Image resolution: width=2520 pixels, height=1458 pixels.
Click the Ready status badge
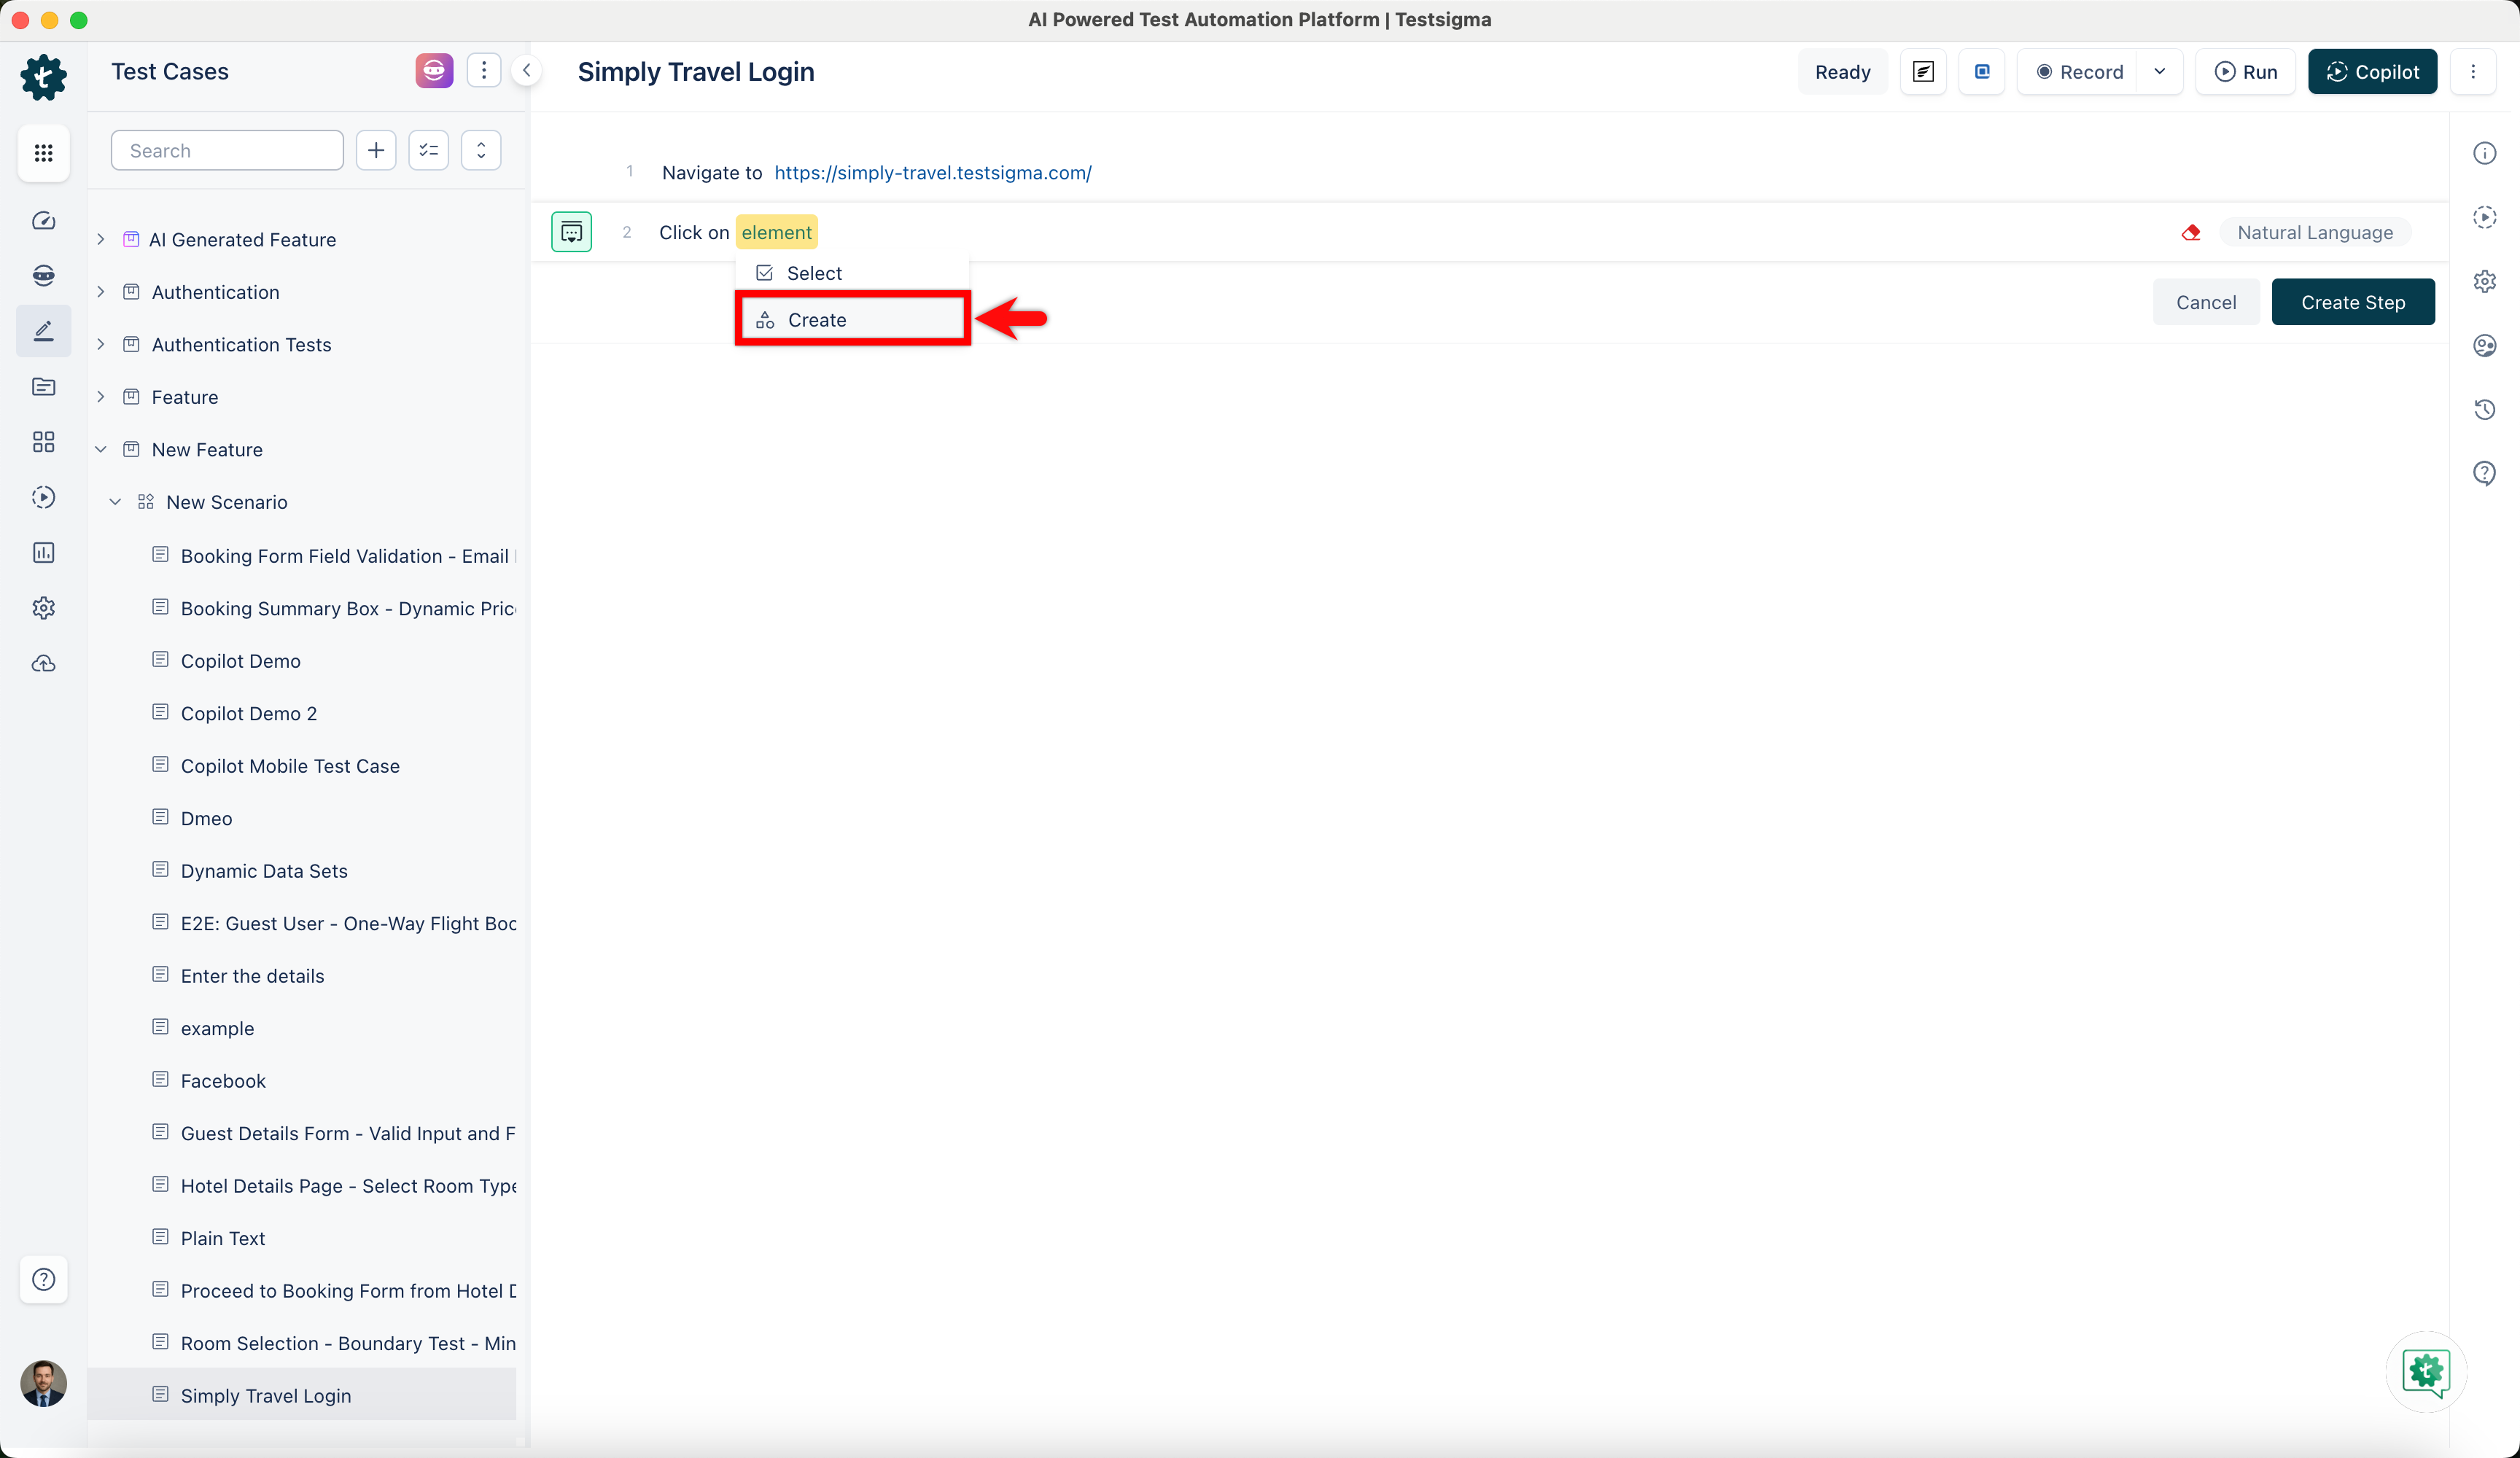1842,71
